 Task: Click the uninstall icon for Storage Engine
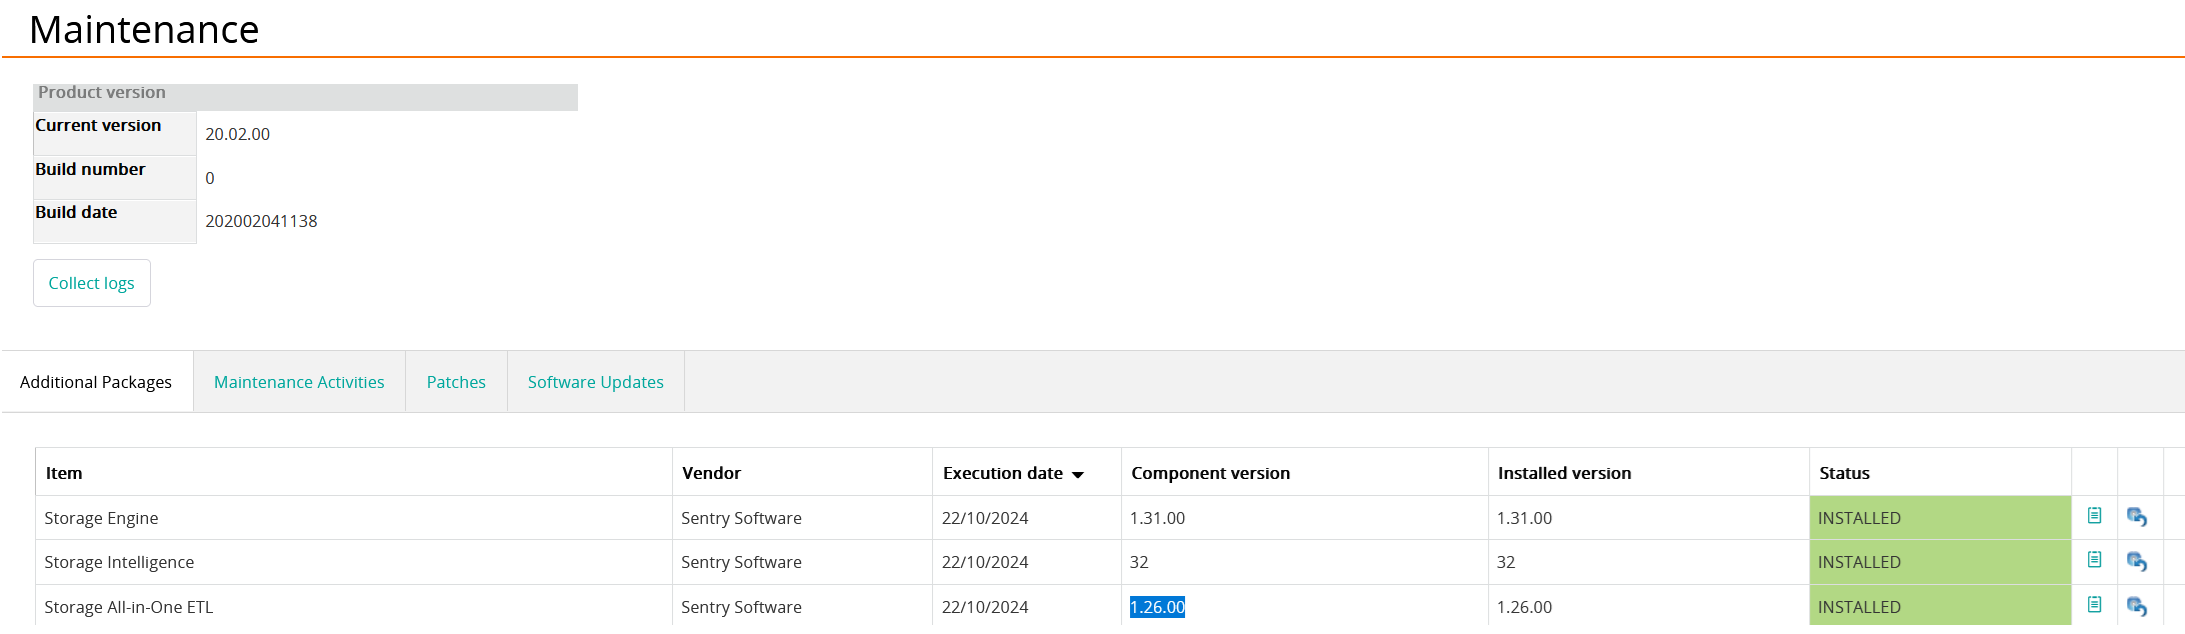tap(2137, 517)
